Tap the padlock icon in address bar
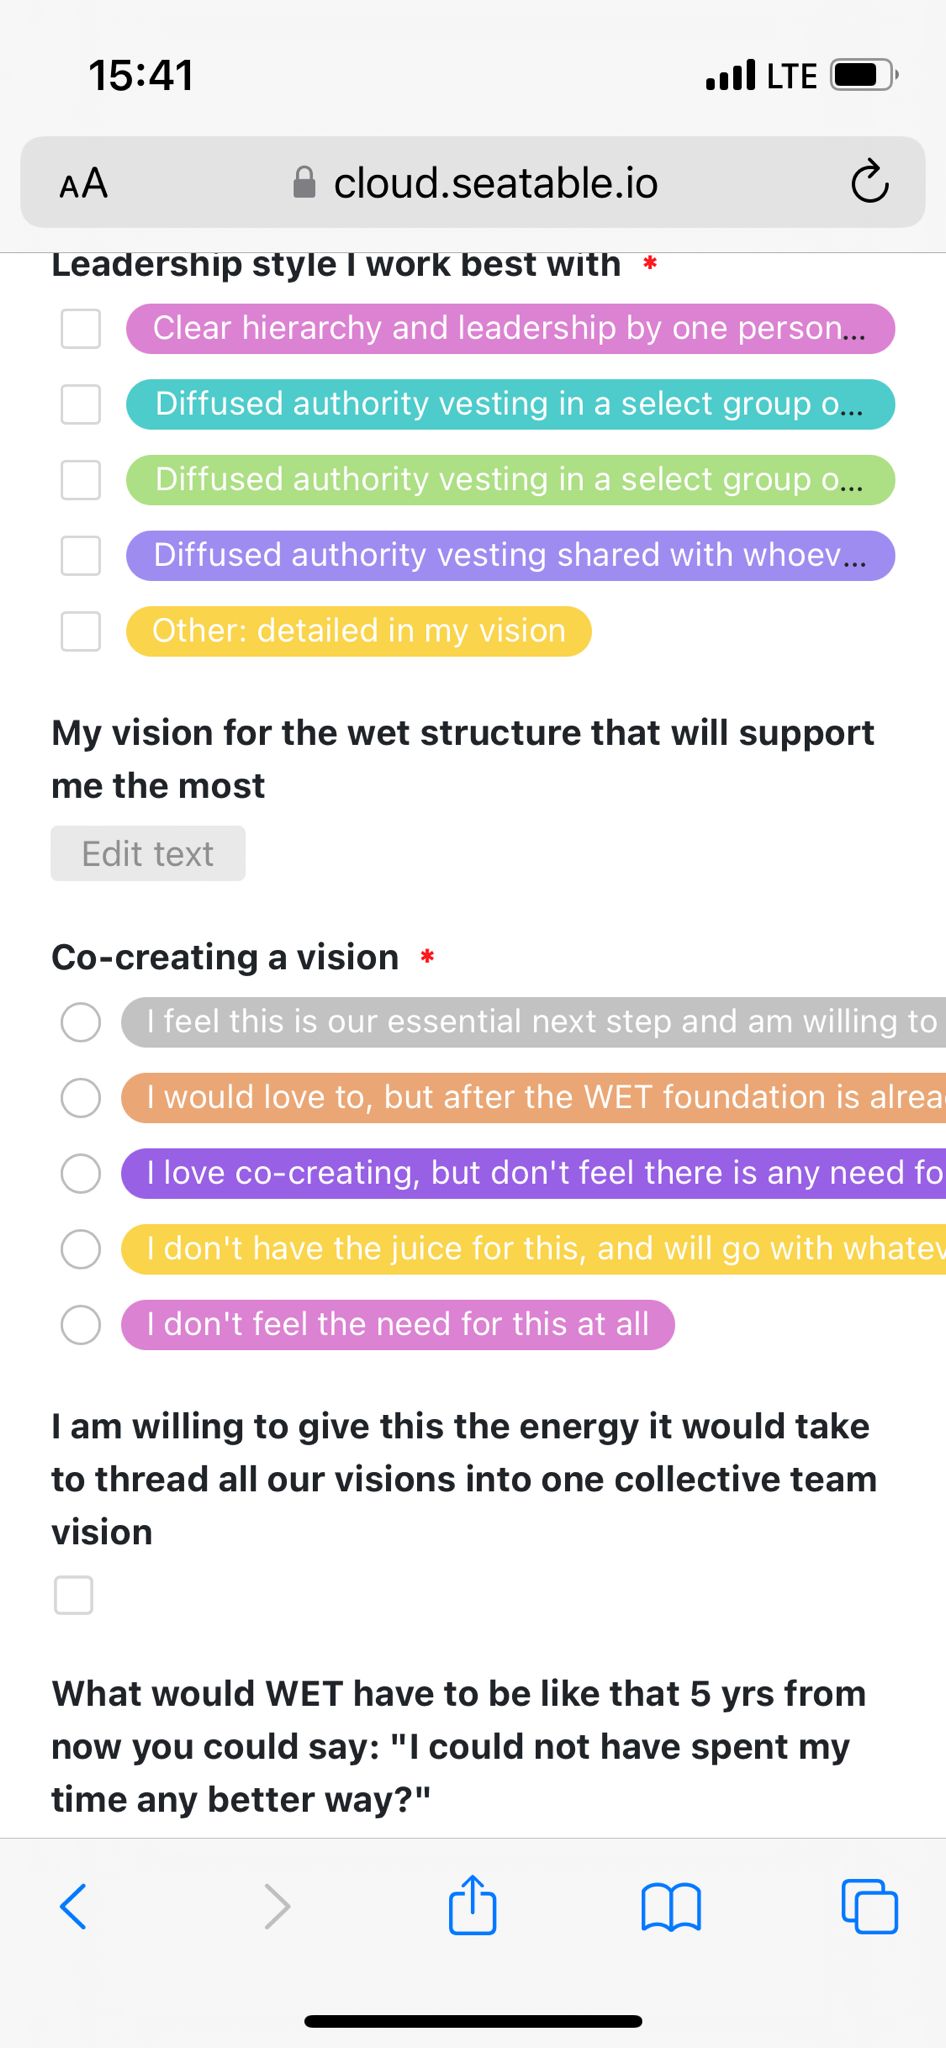 click(x=304, y=183)
